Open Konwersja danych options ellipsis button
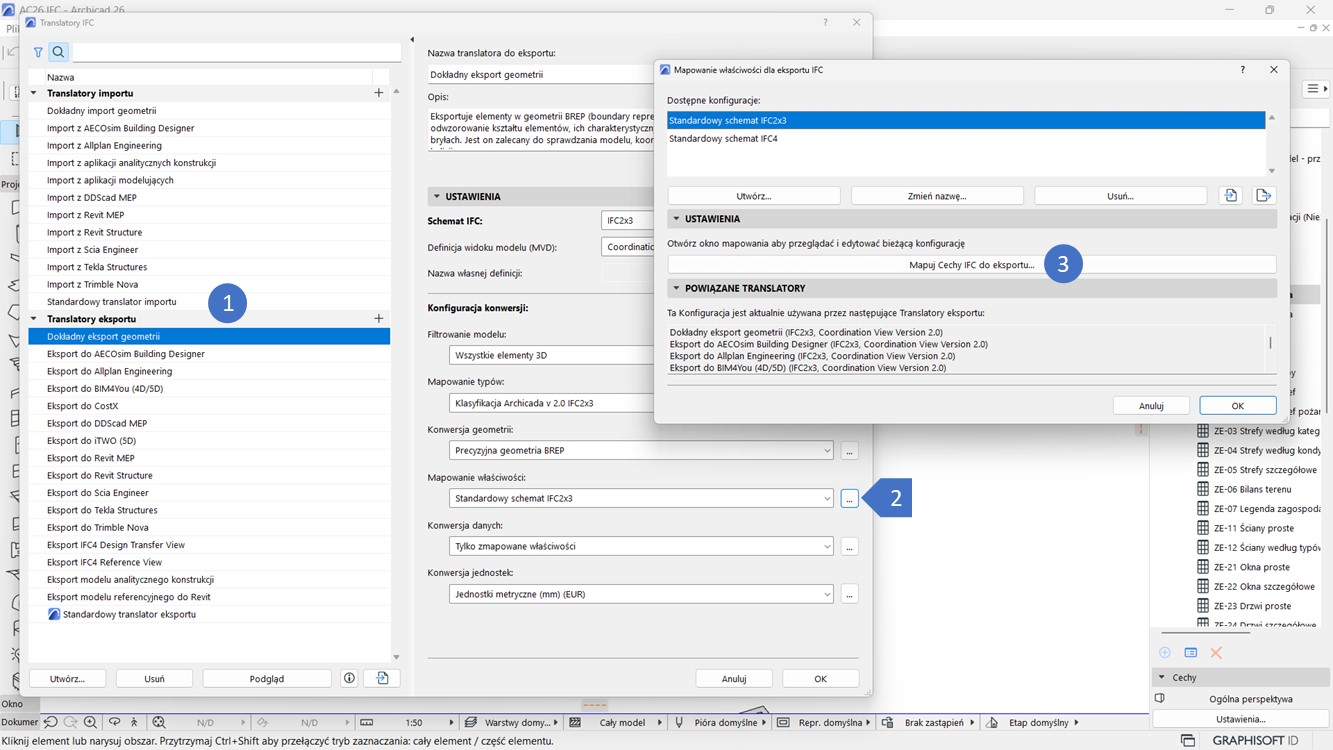Viewport: 1333px width, 750px height. (x=849, y=546)
